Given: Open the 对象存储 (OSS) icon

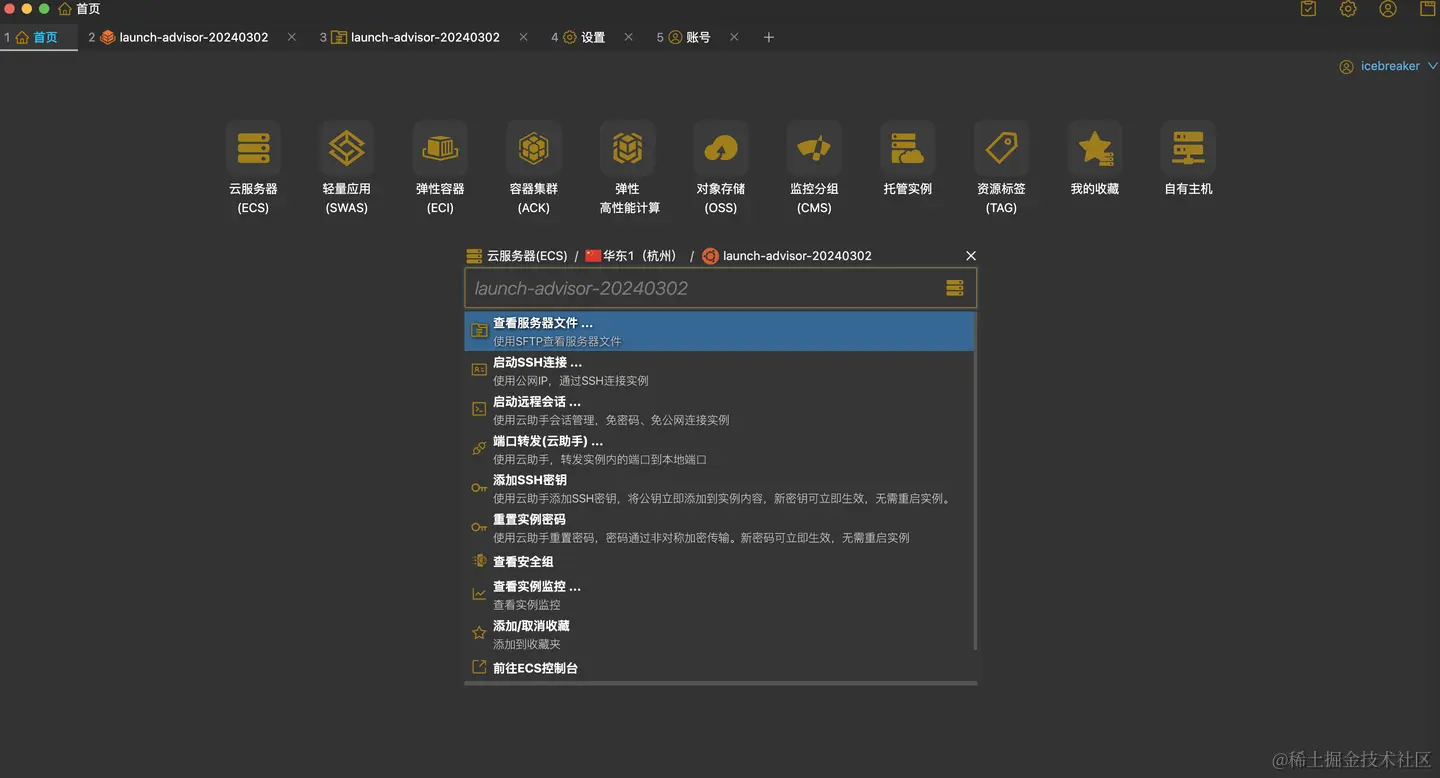Looking at the screenshot, I should click(721, 148).
